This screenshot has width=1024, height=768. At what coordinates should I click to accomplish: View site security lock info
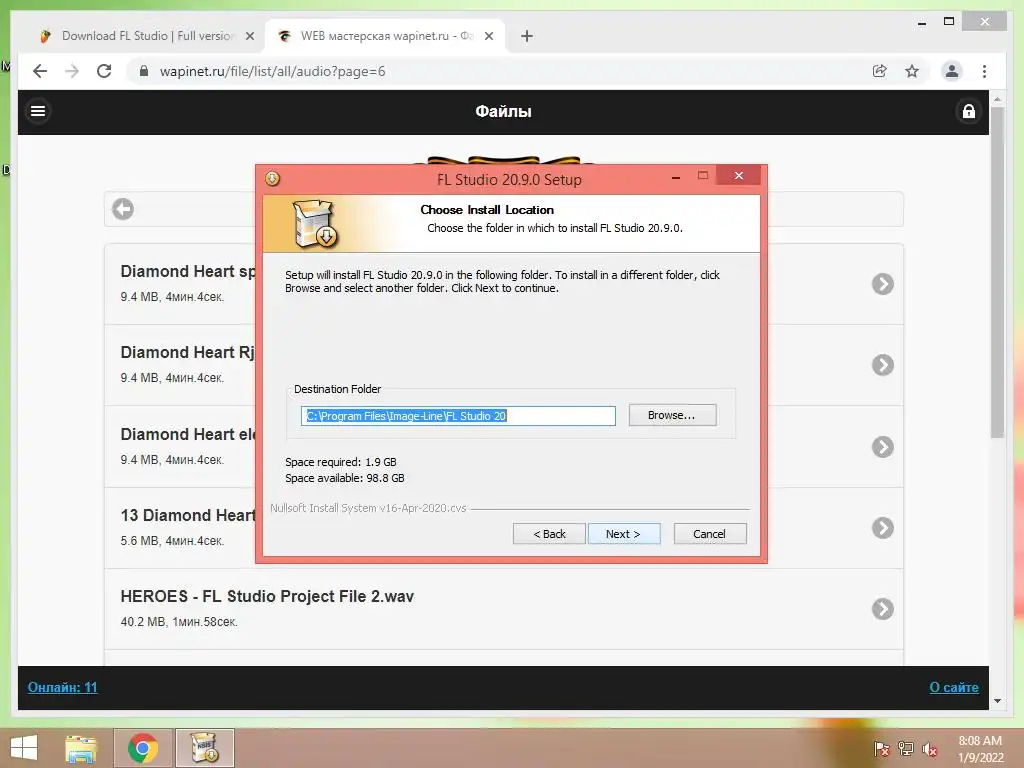point(144,71)
